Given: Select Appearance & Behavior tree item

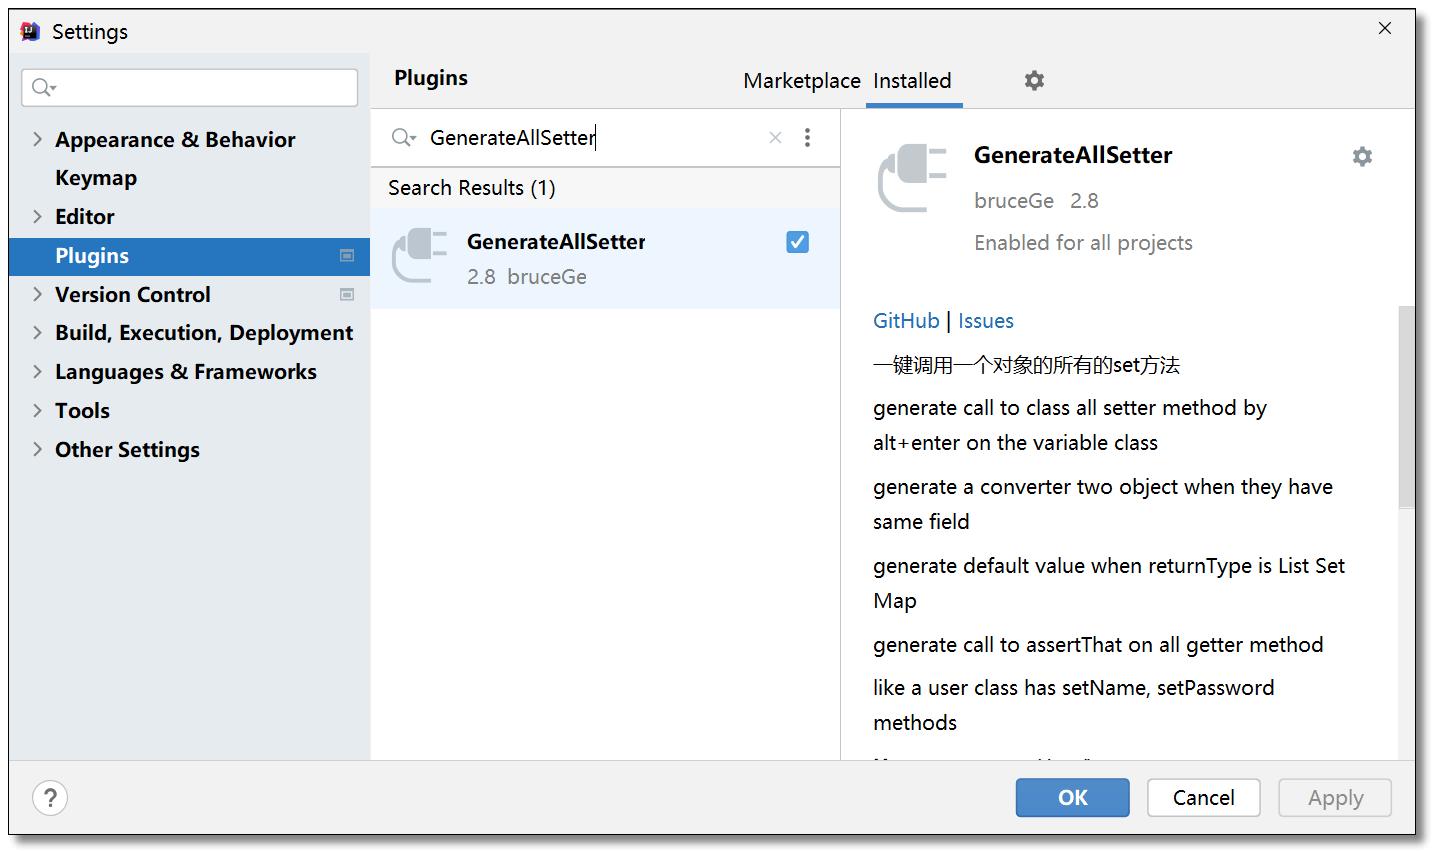Looking at the screenshot, I should click(175, 140).
